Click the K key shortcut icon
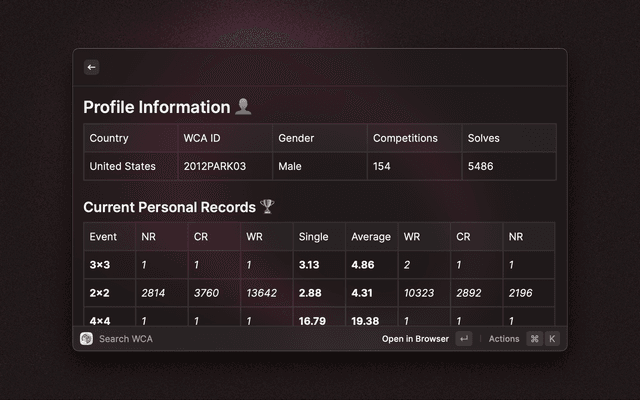This screenshot has height=400, width=640. point(551,339)
